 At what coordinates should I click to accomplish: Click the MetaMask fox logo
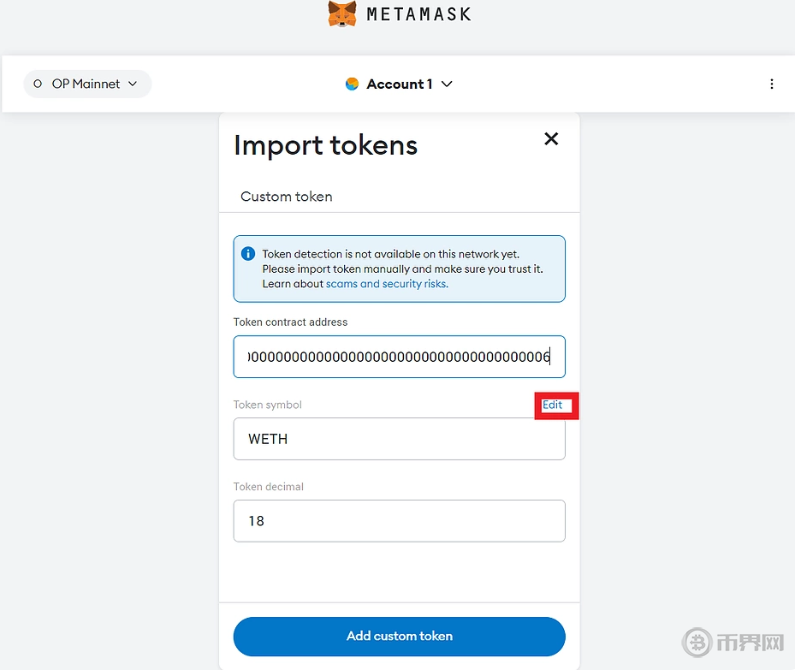(x=342, y=14)
